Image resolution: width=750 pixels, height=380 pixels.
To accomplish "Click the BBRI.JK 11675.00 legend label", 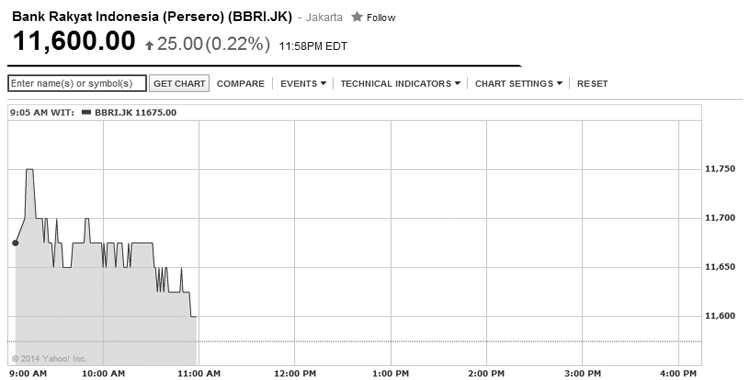I will pos(135,112).
